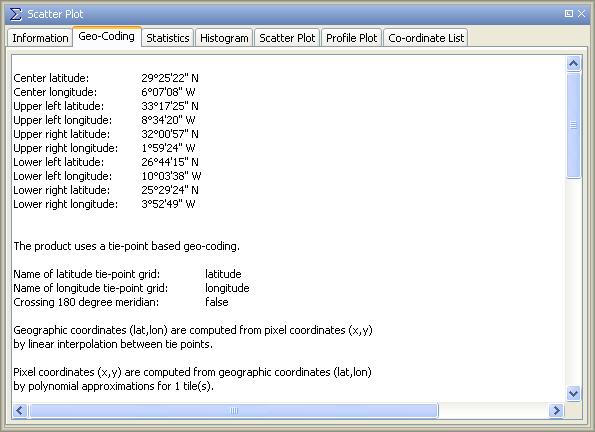
Task: Open the Histogram tab
Action: (x=224, y=38)
